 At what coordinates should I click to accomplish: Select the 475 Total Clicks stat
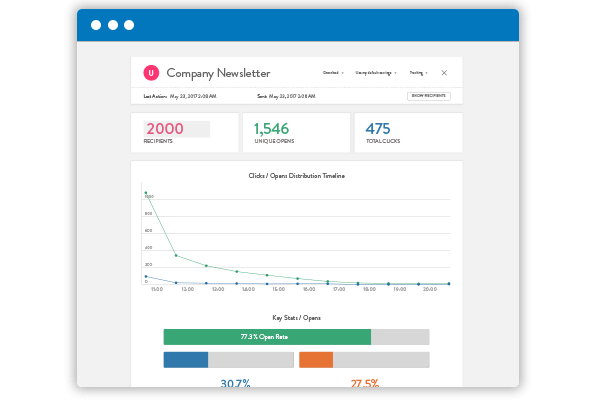(408, 132)
